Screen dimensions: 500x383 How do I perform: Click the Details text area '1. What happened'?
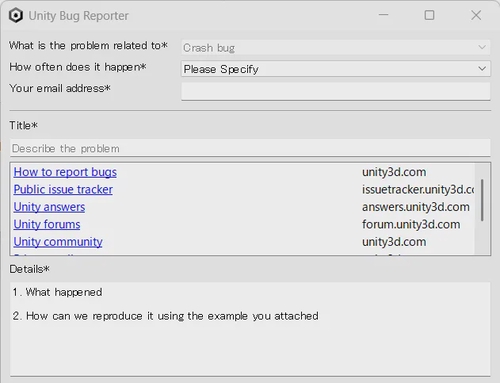pos(250,329)
